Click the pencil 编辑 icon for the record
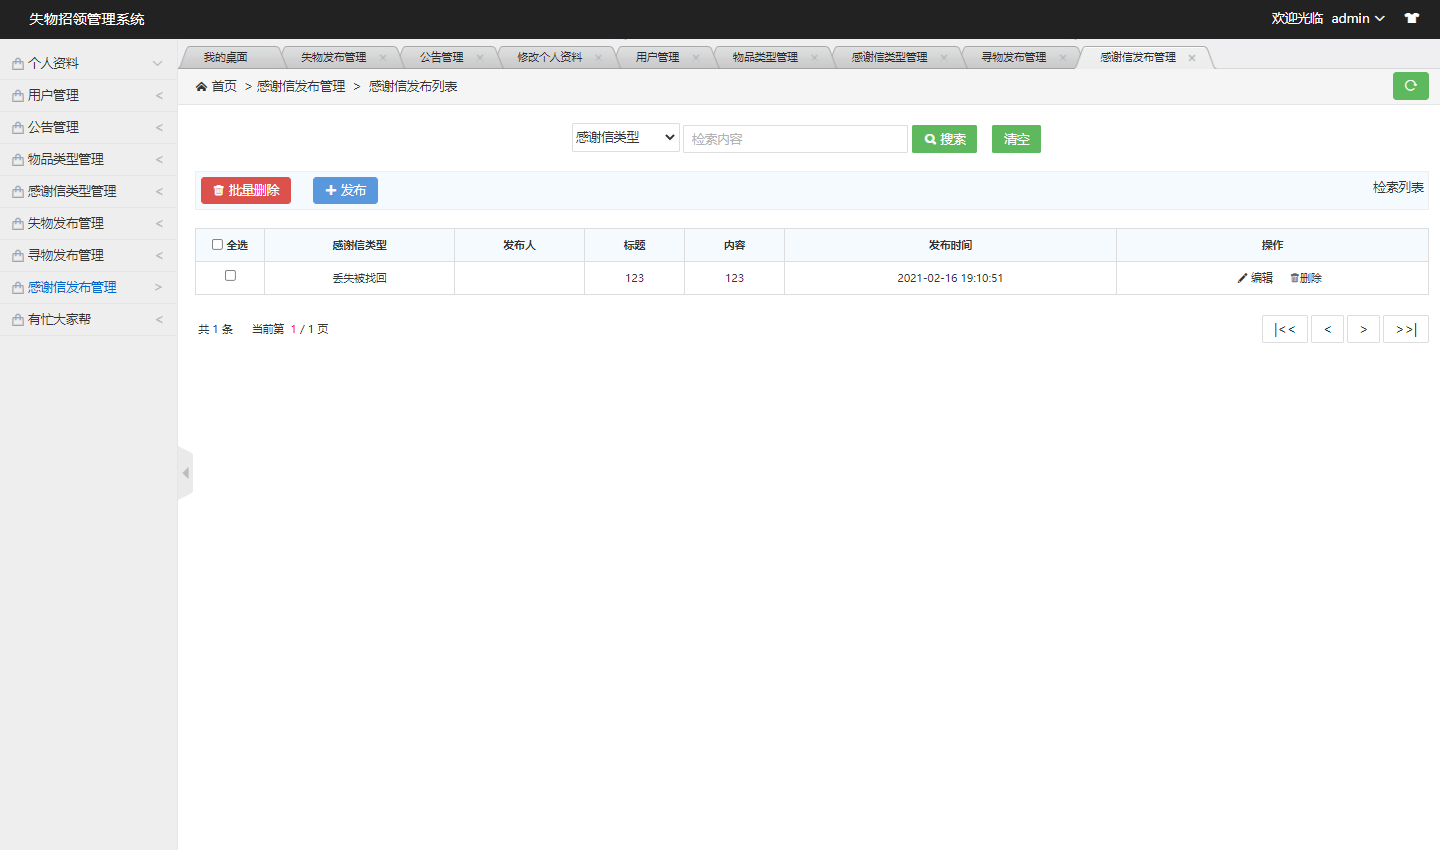Viewport: 1440px width, 850px height. 1240,278
